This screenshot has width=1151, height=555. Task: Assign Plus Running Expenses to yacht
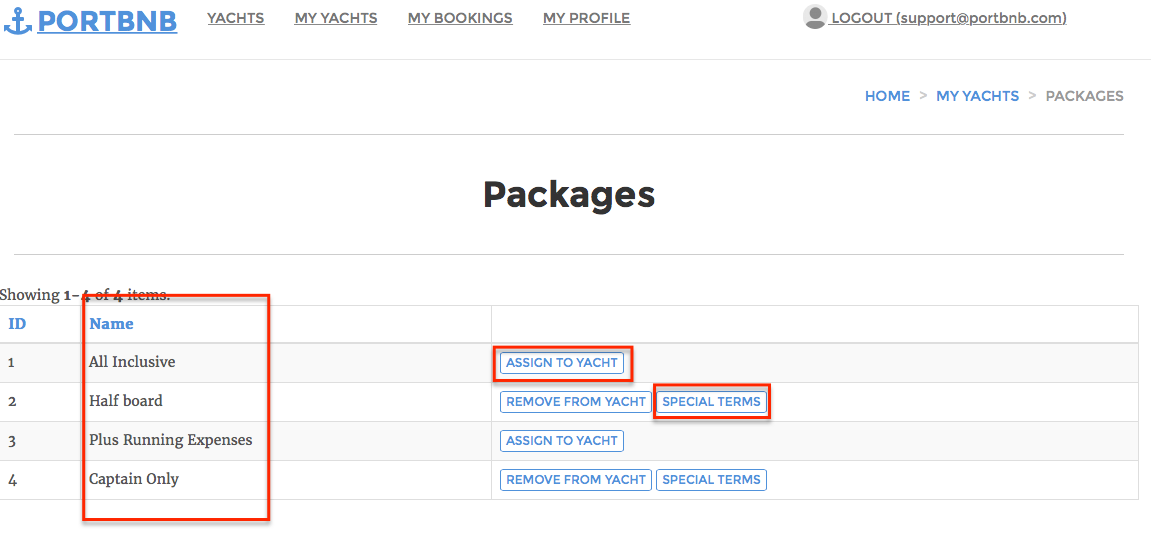tap(562, 440)
